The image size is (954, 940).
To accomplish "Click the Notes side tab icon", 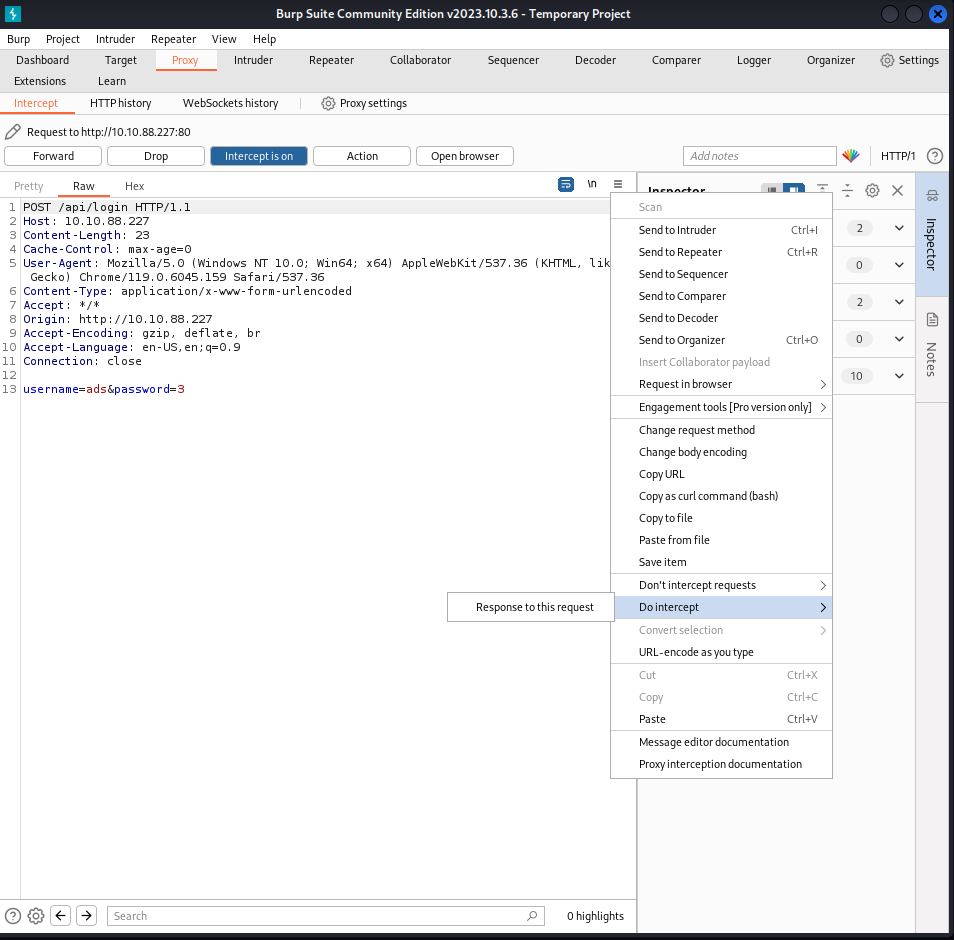I will [932, 319].
